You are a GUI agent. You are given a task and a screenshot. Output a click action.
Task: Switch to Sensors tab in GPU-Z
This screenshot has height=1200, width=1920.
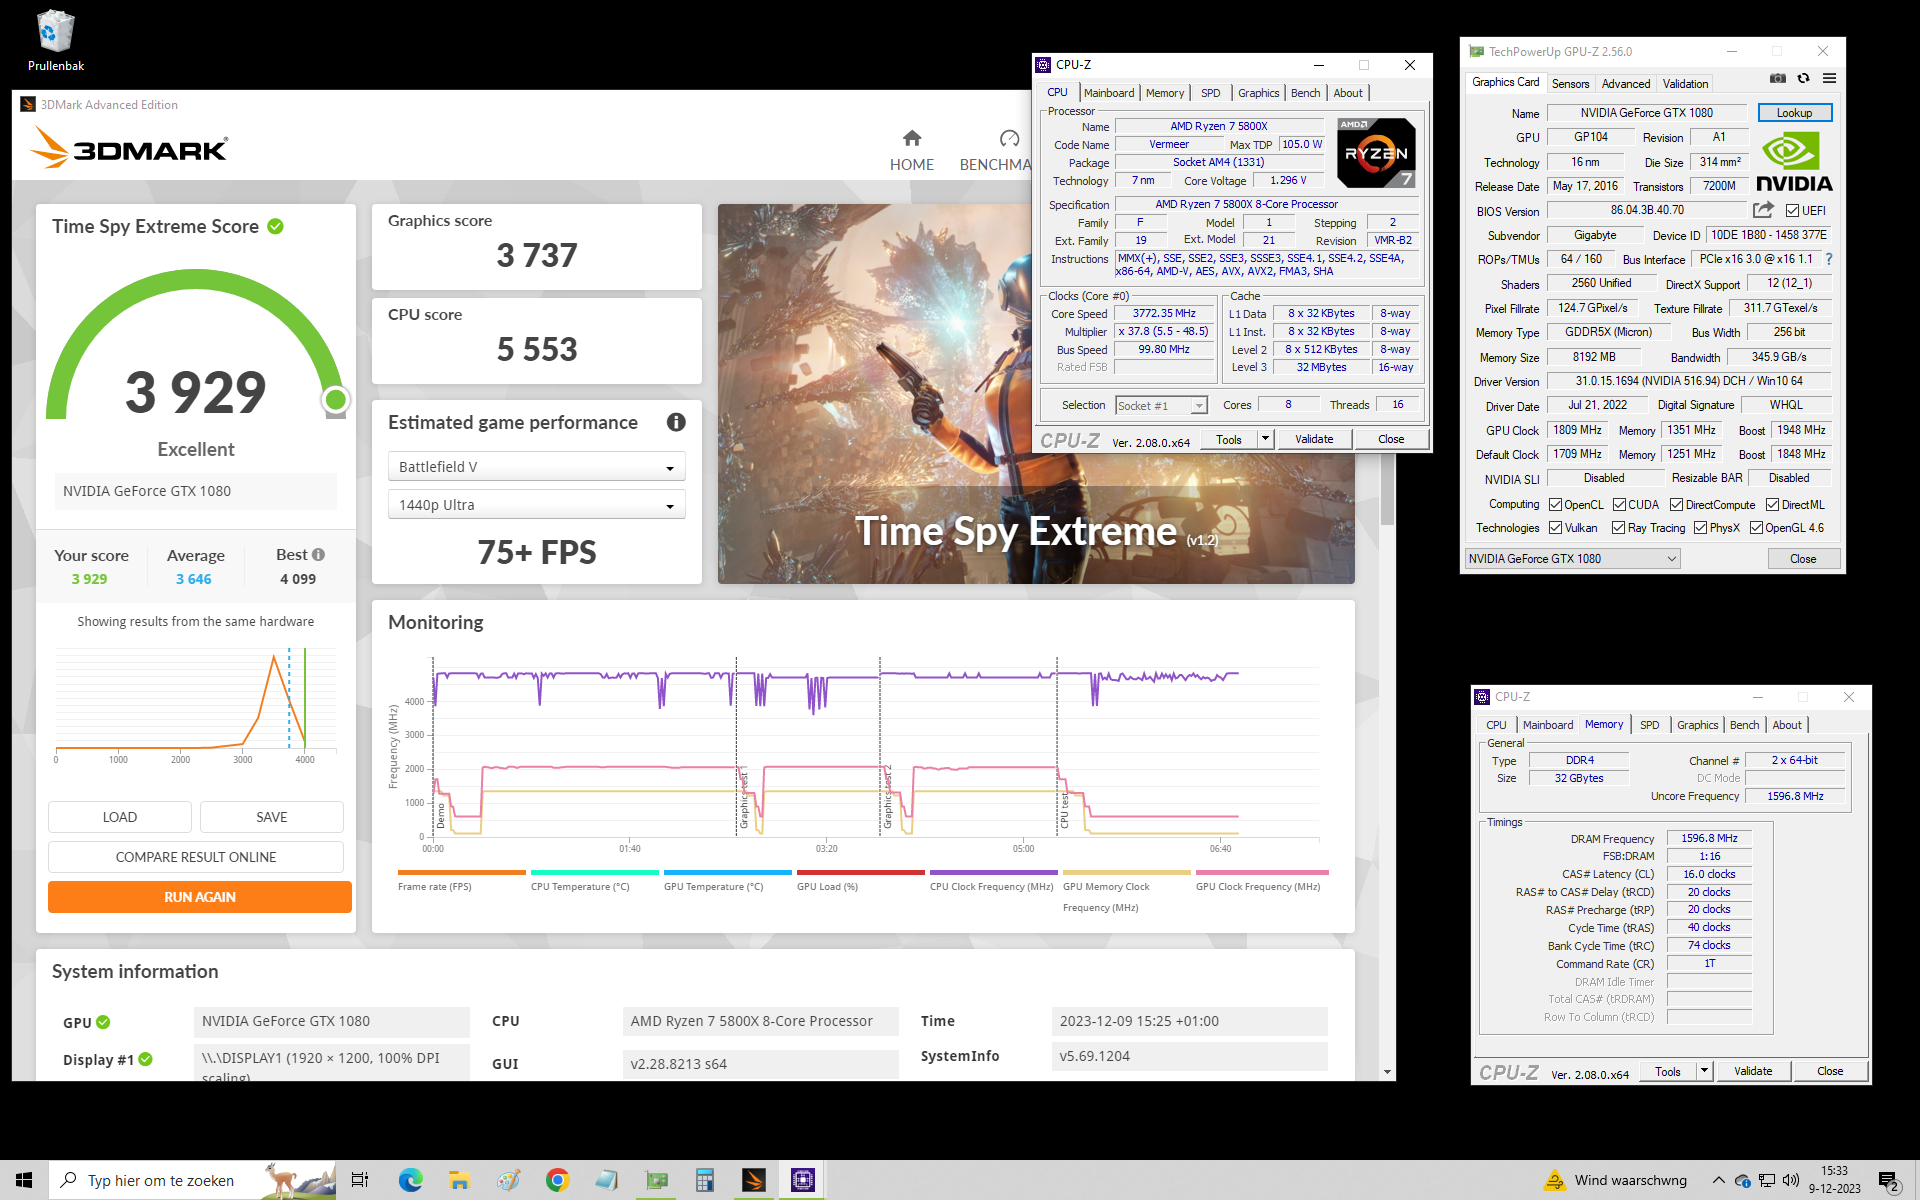(x=1570, y=84)
